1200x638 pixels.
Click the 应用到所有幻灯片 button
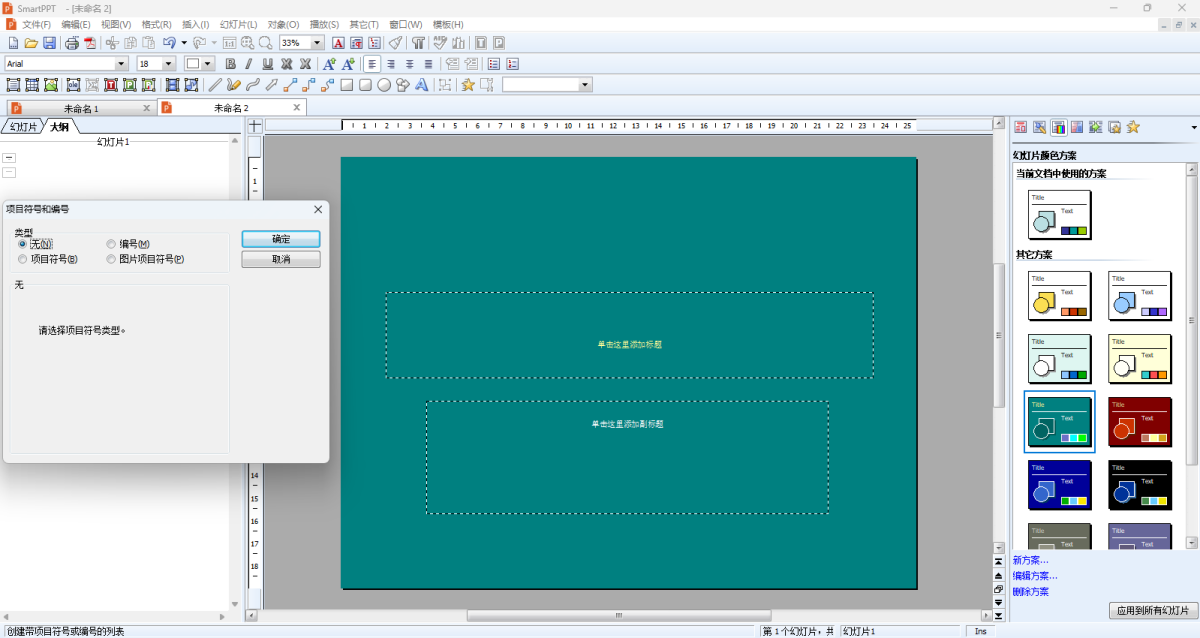point(1155,610)
